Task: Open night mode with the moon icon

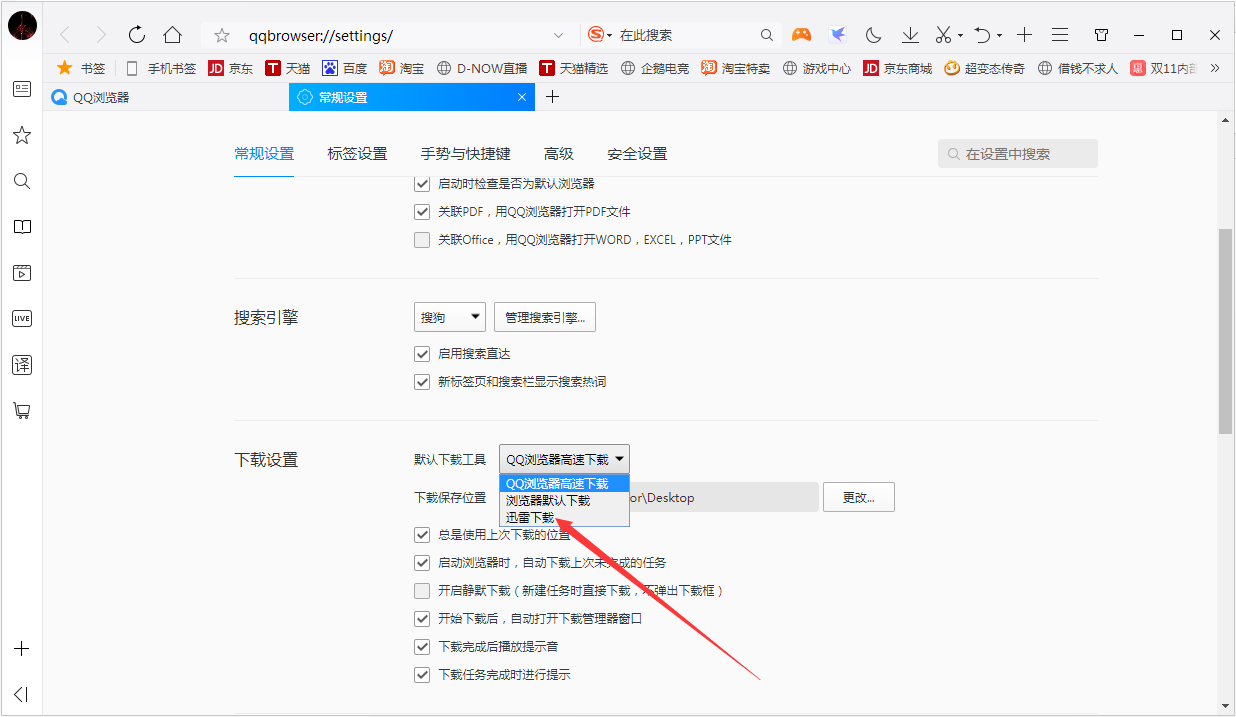Action: [872, 33]
